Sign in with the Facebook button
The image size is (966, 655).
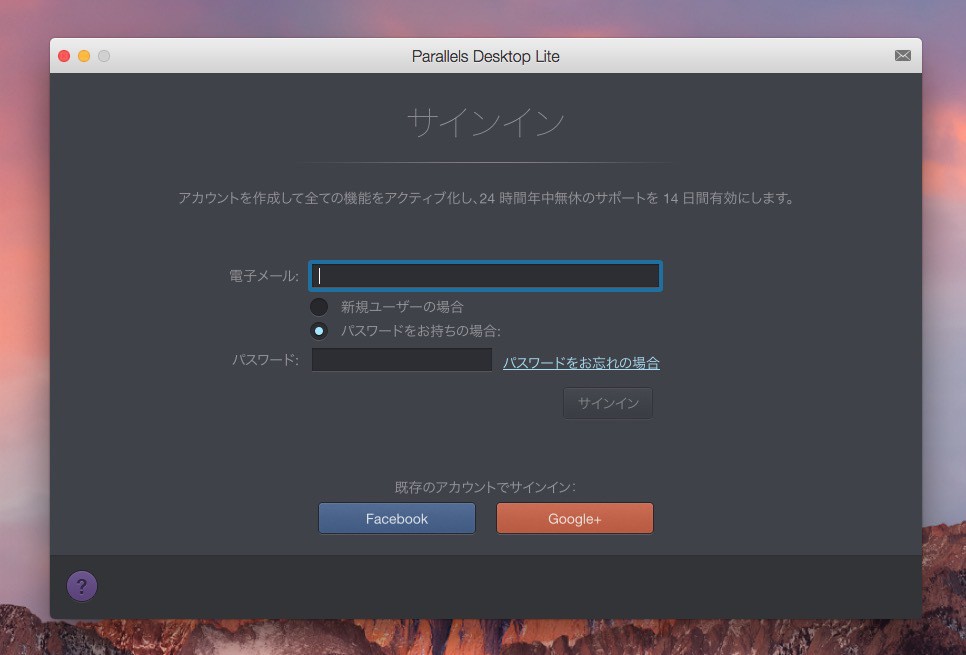(x=397, y=518)
